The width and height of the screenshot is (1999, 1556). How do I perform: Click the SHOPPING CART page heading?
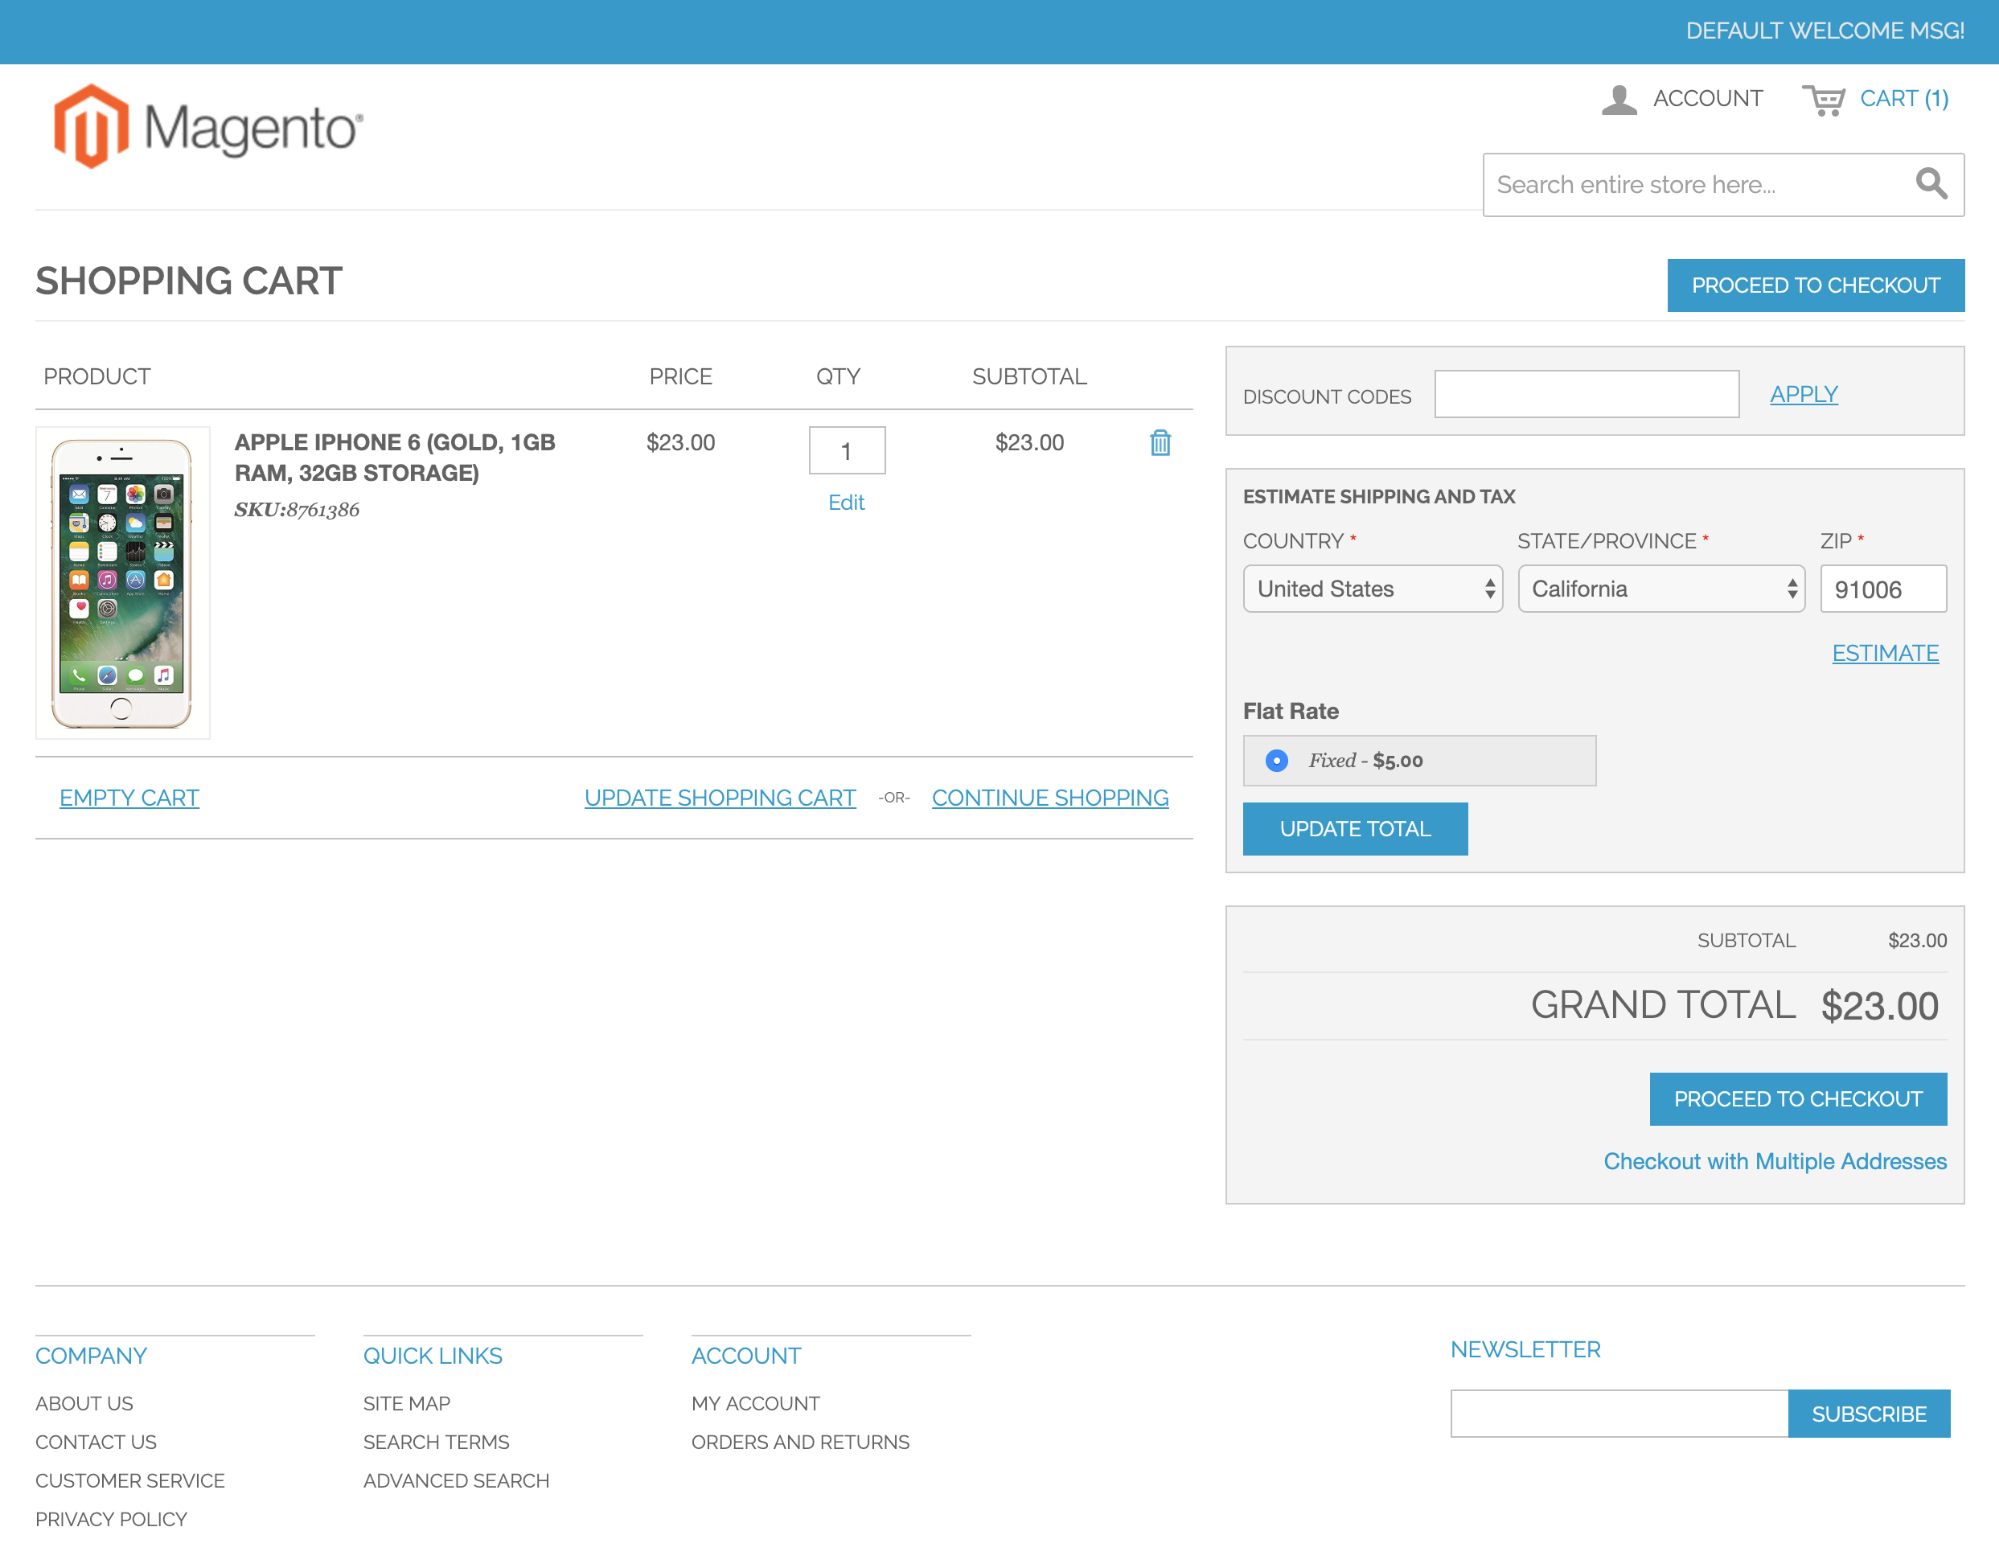point(189,281)
